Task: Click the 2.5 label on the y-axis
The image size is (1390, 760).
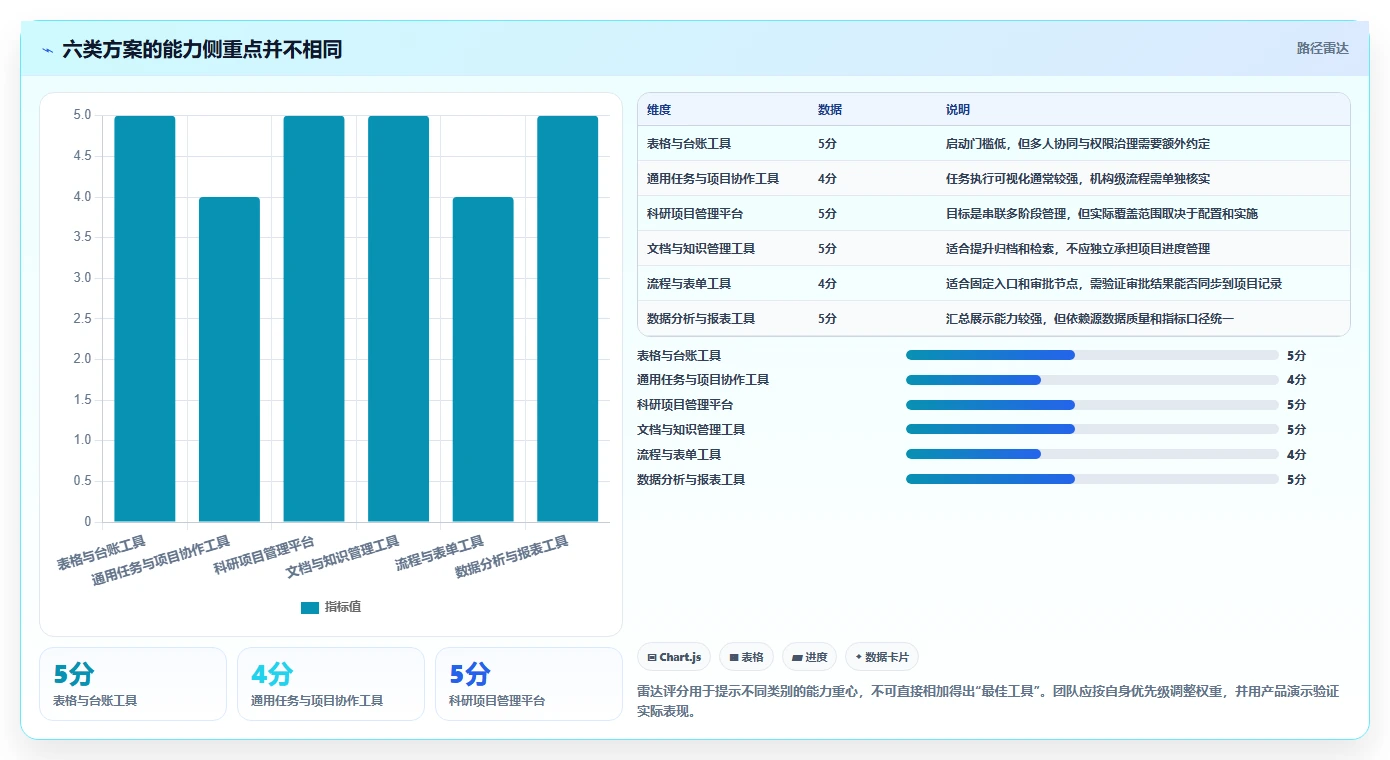Action: pos(82,319)
